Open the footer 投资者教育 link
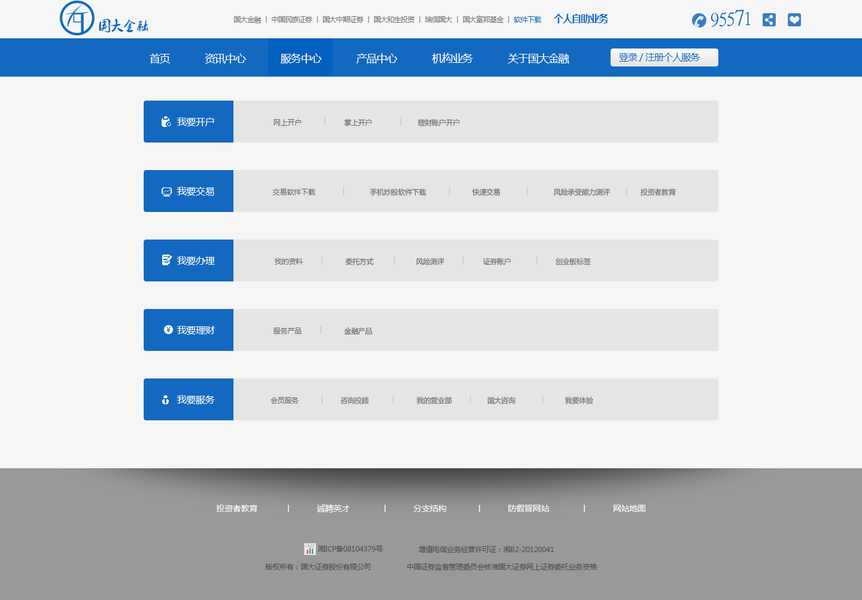The image size is (862, 600). pos(236,508)
